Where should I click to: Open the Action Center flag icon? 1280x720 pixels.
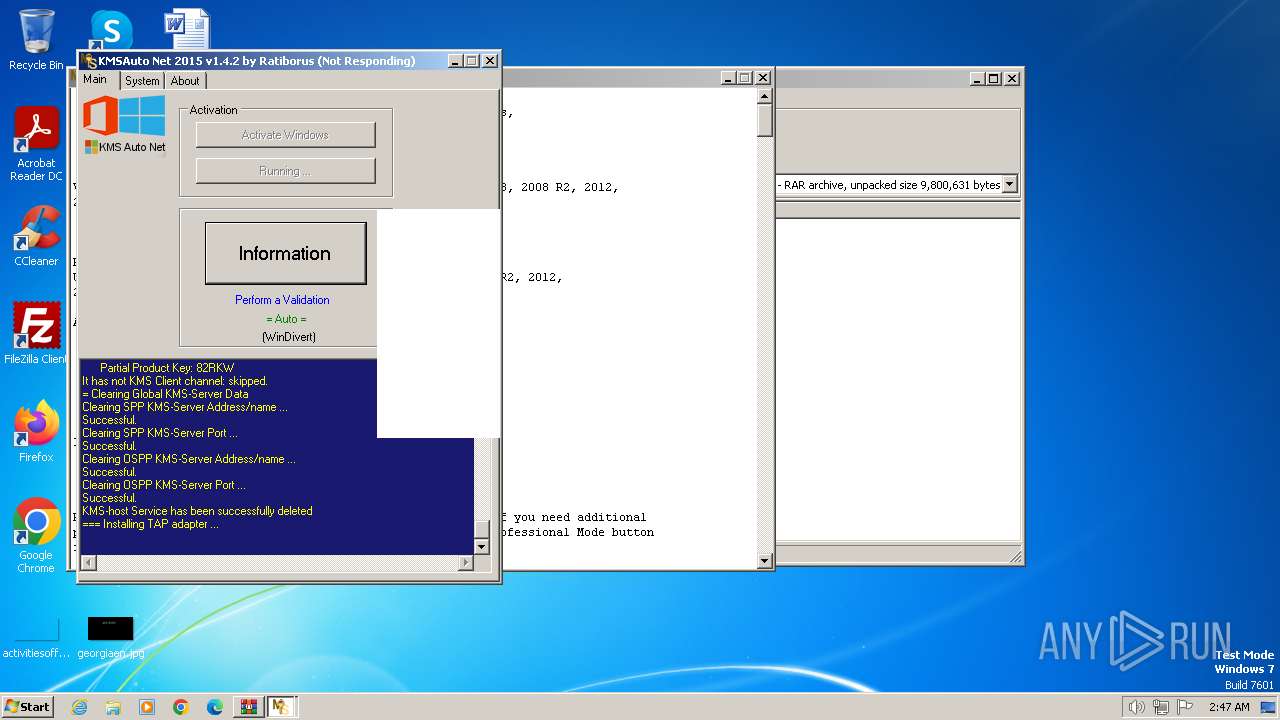coord(1185,707)
